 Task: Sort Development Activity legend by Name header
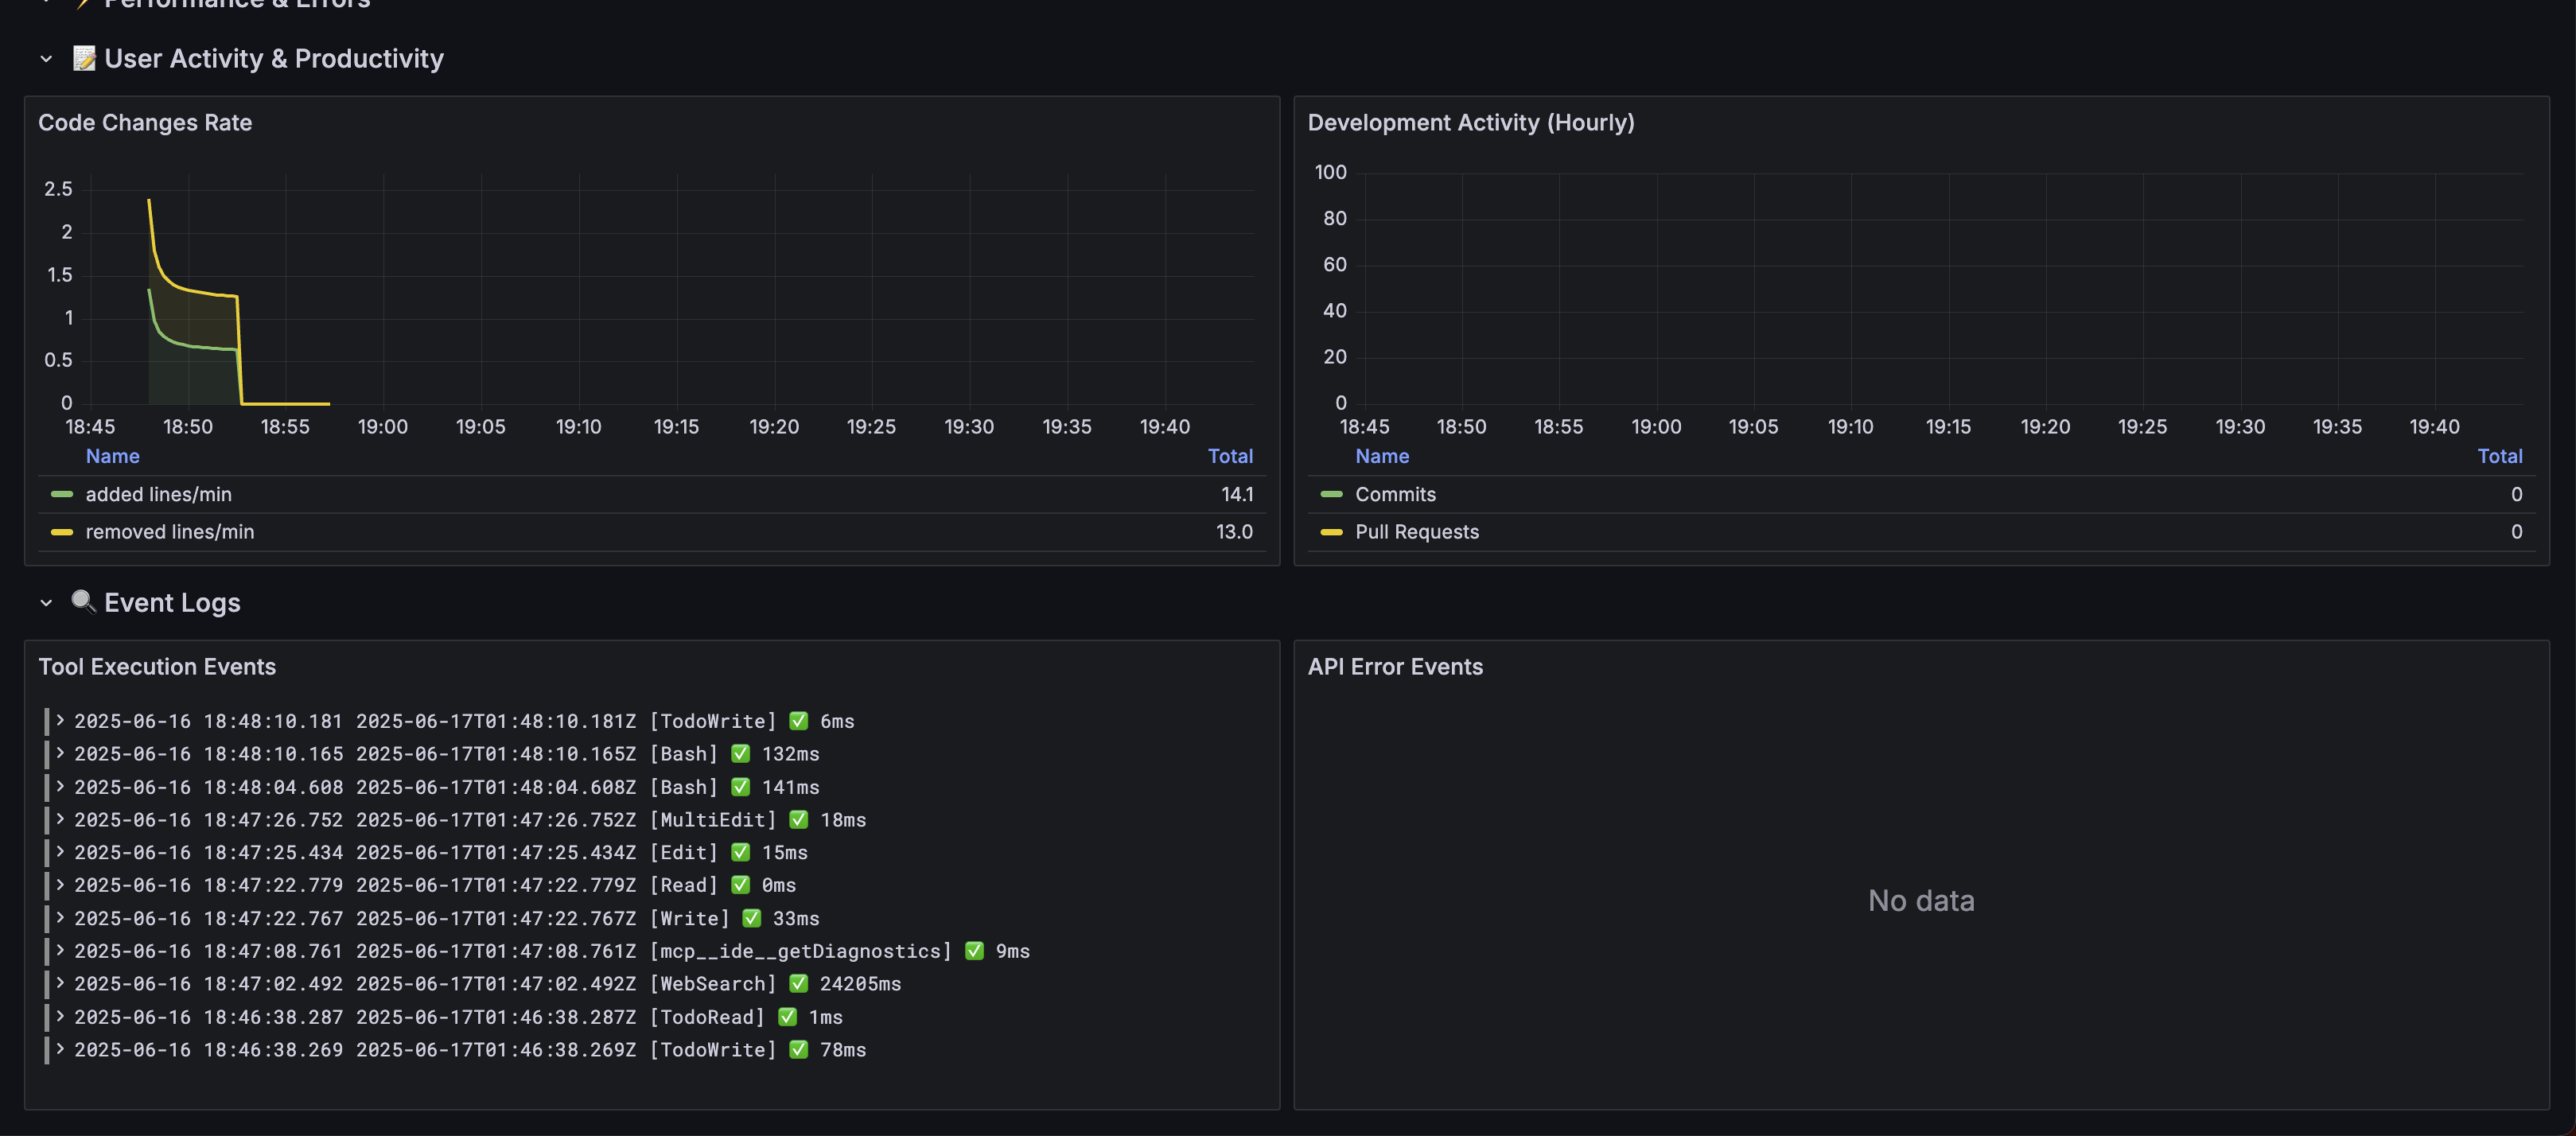pyautogui.click(x=1381, y=456)
